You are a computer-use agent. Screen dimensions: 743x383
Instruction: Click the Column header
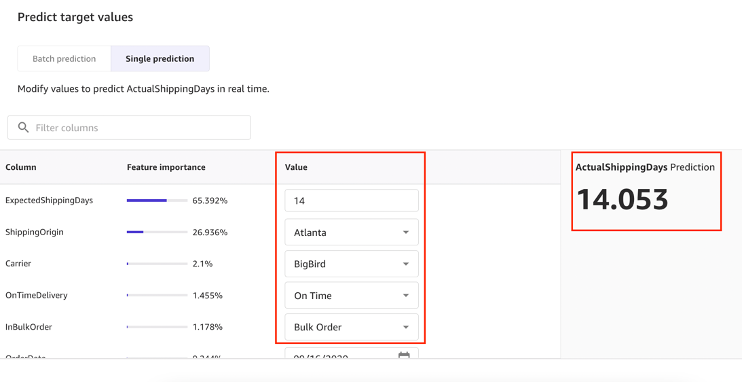click(21, 167)
